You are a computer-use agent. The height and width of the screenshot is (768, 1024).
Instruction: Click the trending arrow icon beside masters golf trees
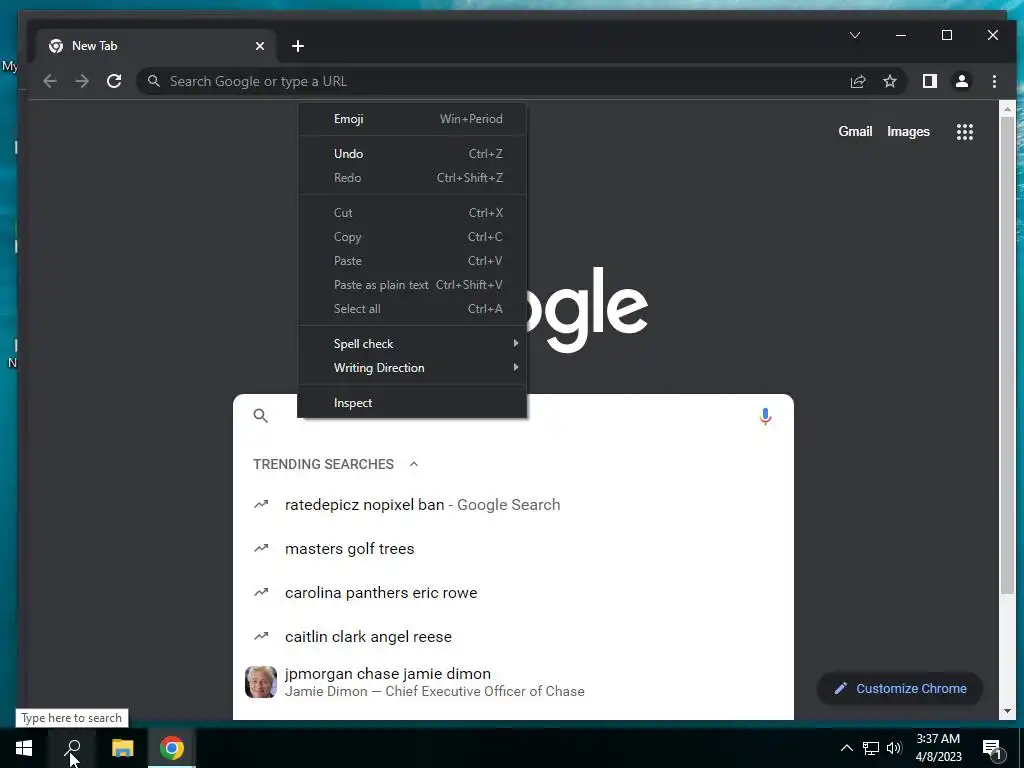point(261,549)
